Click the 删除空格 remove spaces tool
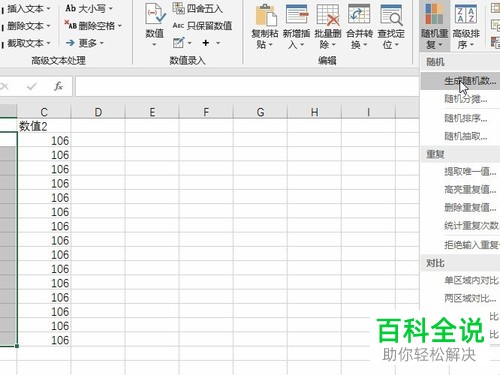 [89, 26]
